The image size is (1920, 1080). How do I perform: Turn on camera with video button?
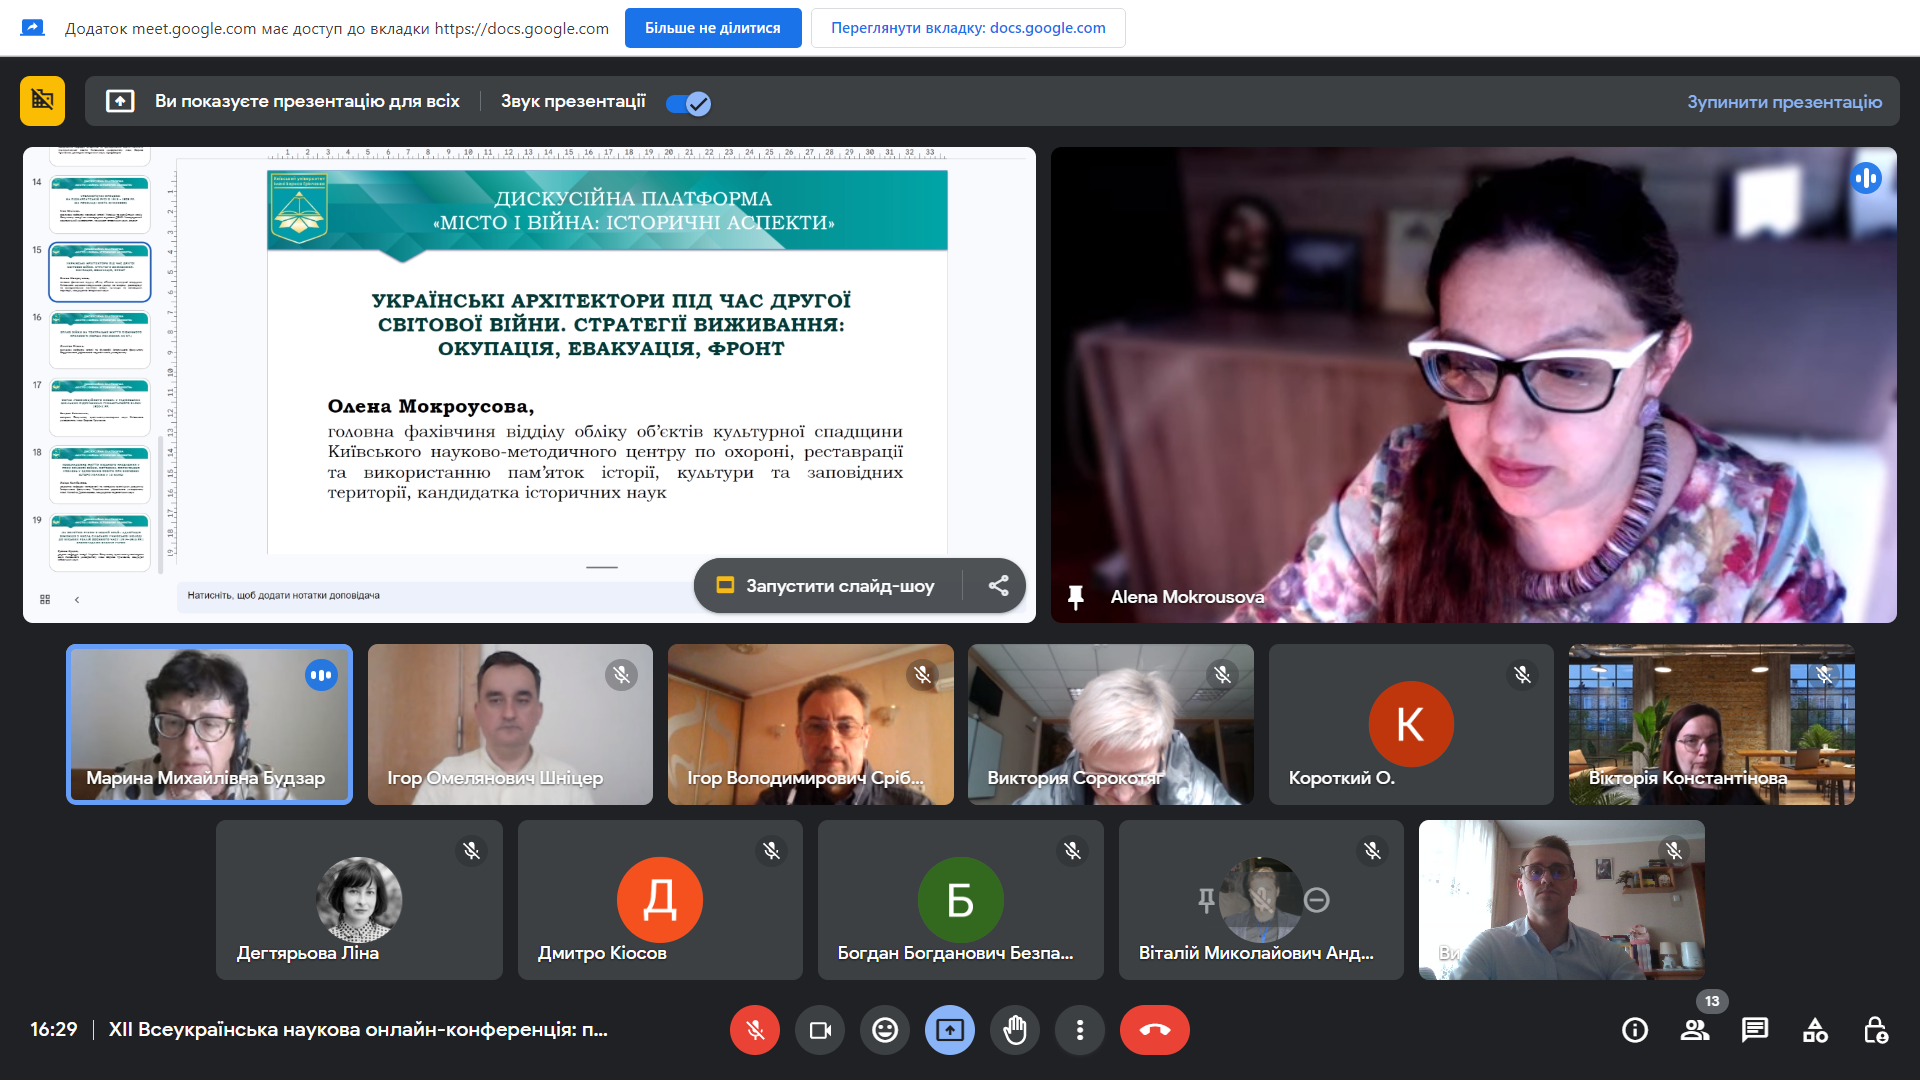[x=820, y=1030]
